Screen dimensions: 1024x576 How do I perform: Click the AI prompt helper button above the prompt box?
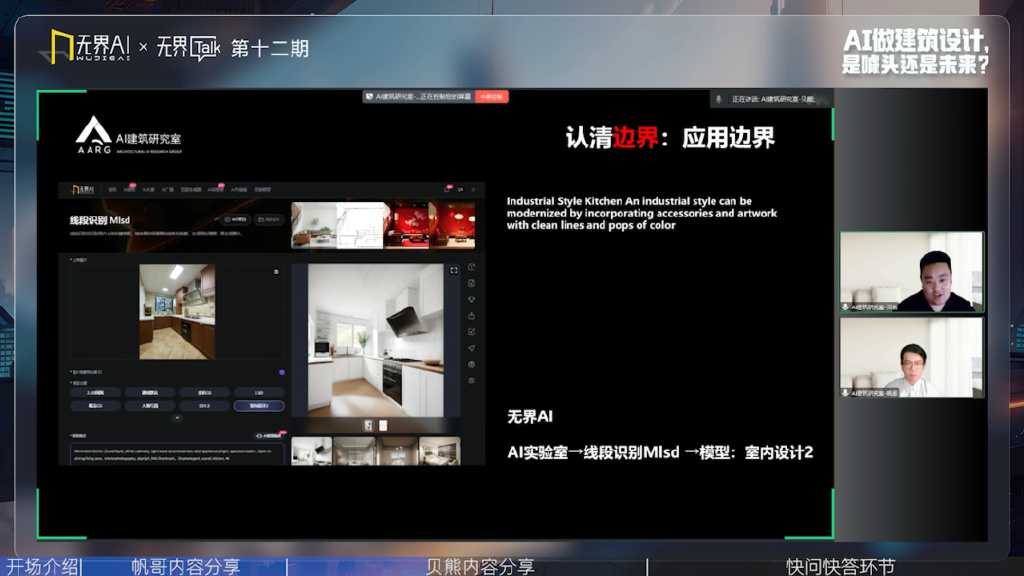click(269, 436)
